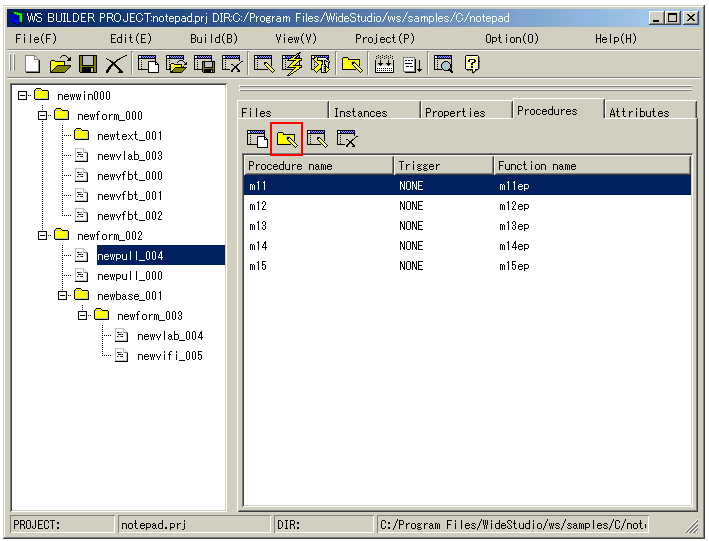Switch to the Attributes tab
This screenshot has height=541, width=709.
point(651,111)
